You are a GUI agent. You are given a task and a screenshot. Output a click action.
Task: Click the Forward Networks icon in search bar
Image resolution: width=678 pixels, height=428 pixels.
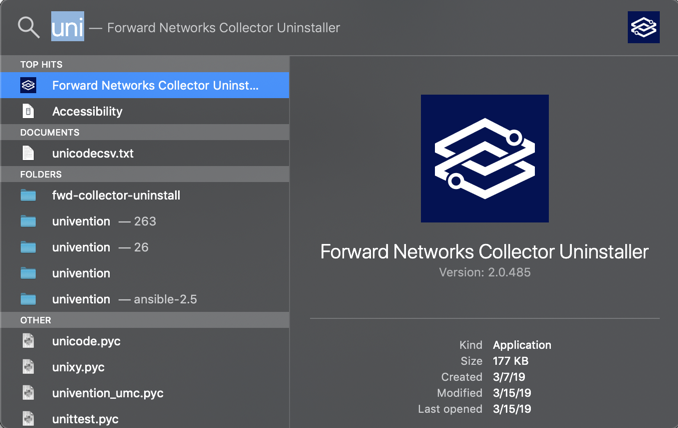point(643,27)
